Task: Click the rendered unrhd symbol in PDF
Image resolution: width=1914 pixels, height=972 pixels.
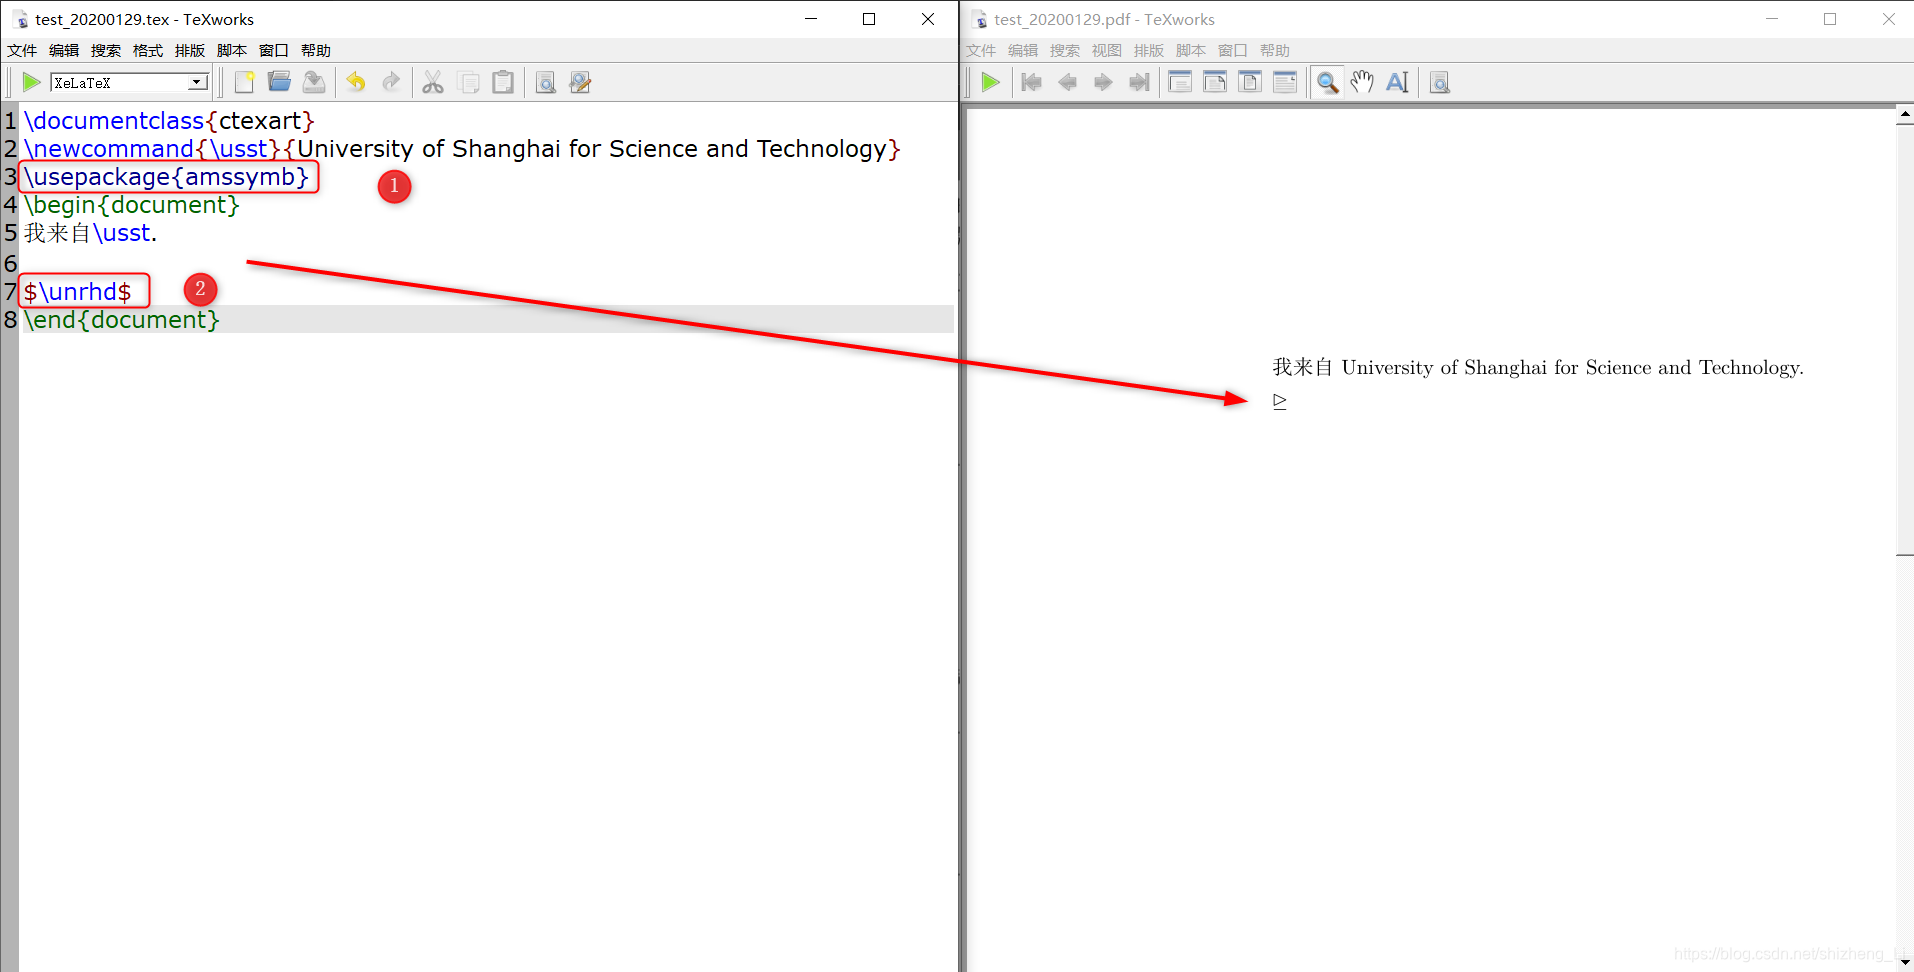Action: (1280, 401)
